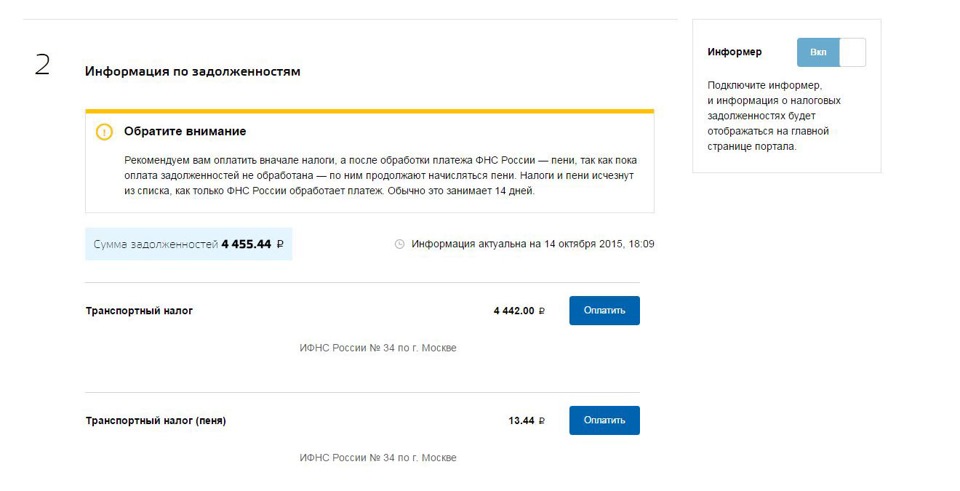
Task: Pay the 4 442.00 Транспортный налог debt
Action: pyautogui.click(x=604, y=310)
